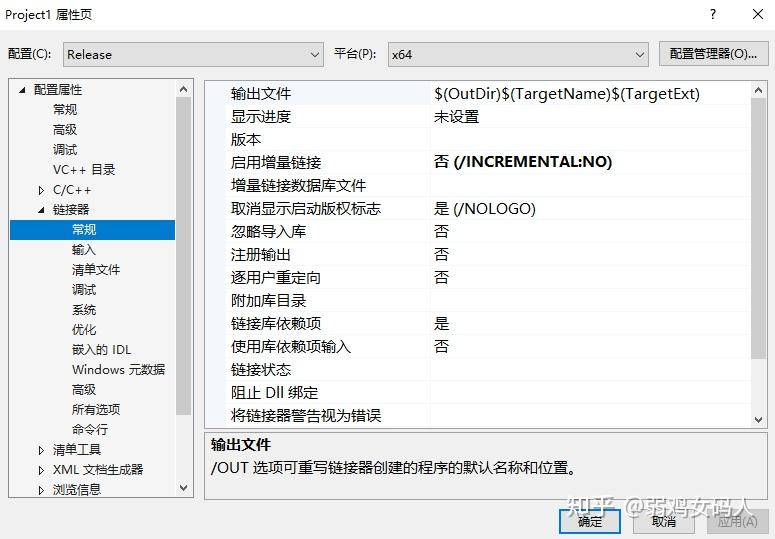The width and height of the screenshot is (775, 539).
Task: Select highlighted 常规 under 链接器
Action: (92, 230)
